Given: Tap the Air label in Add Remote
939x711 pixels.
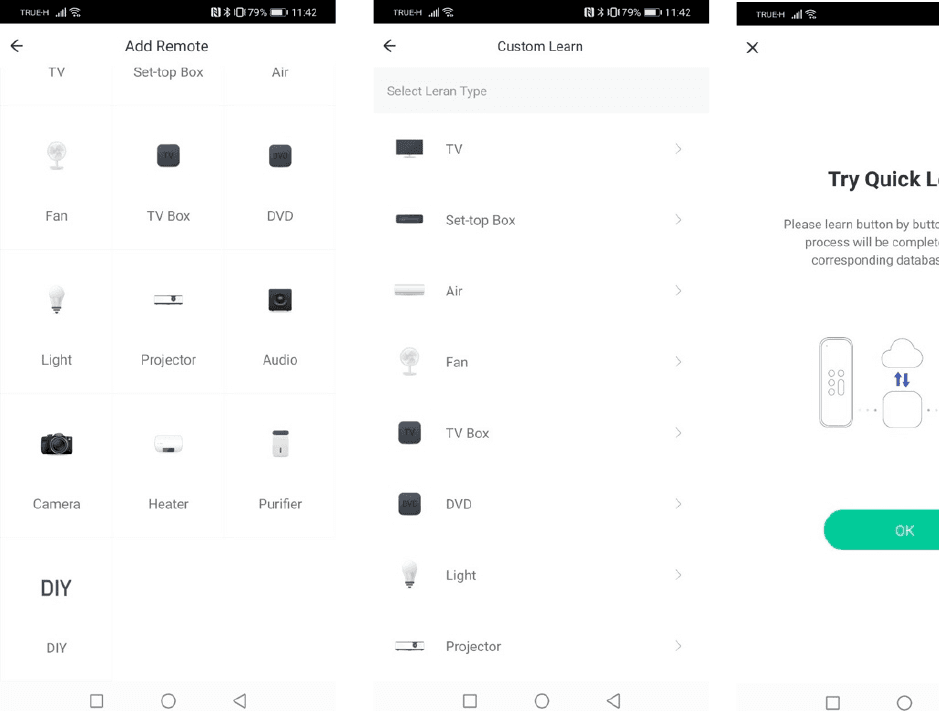Looking at the screenshot, I should 280,72.
